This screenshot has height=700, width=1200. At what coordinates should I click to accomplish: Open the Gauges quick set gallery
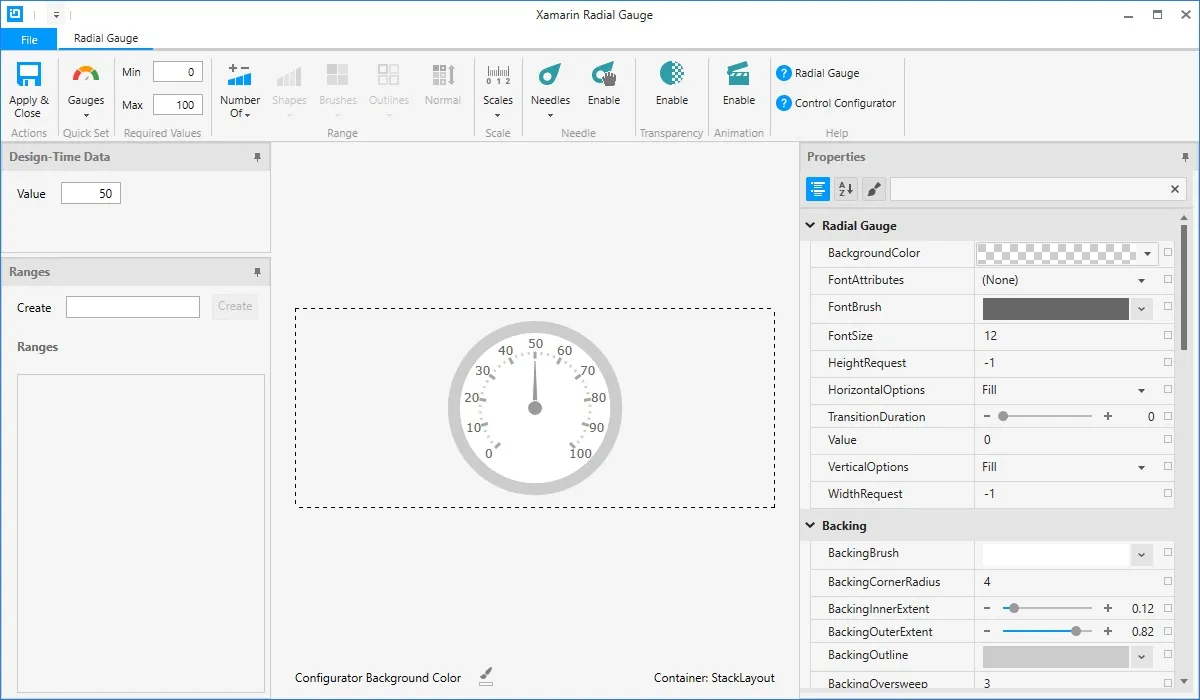[x=86, y=88]
